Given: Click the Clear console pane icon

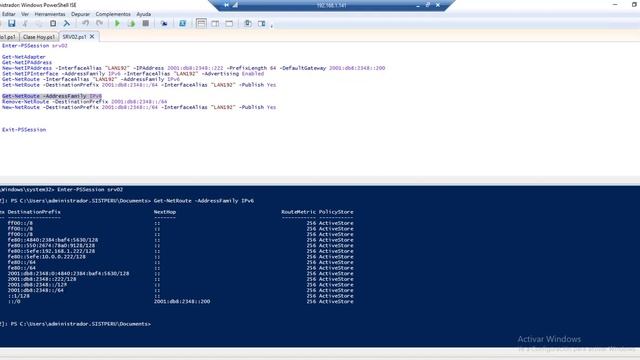Looking at the screenshot, I should point(67,24).
